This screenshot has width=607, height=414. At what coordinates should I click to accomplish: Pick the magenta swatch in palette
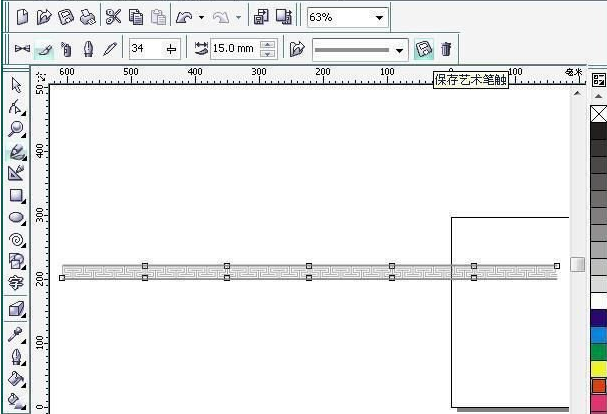click(599, 404)
